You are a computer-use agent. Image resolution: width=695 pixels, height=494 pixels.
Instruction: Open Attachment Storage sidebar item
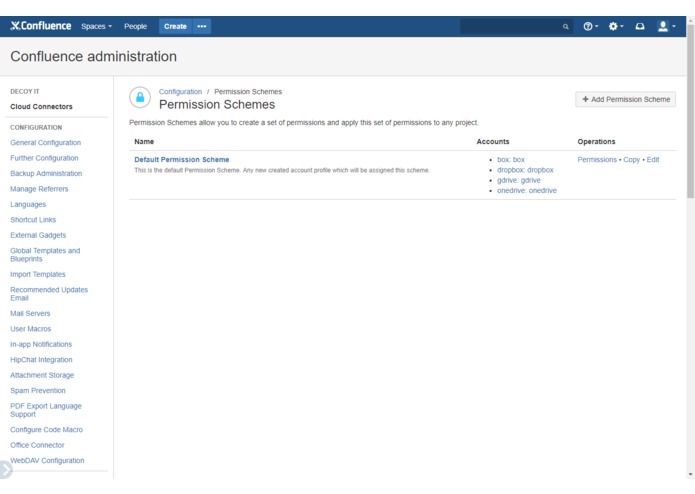pos(42,375)
